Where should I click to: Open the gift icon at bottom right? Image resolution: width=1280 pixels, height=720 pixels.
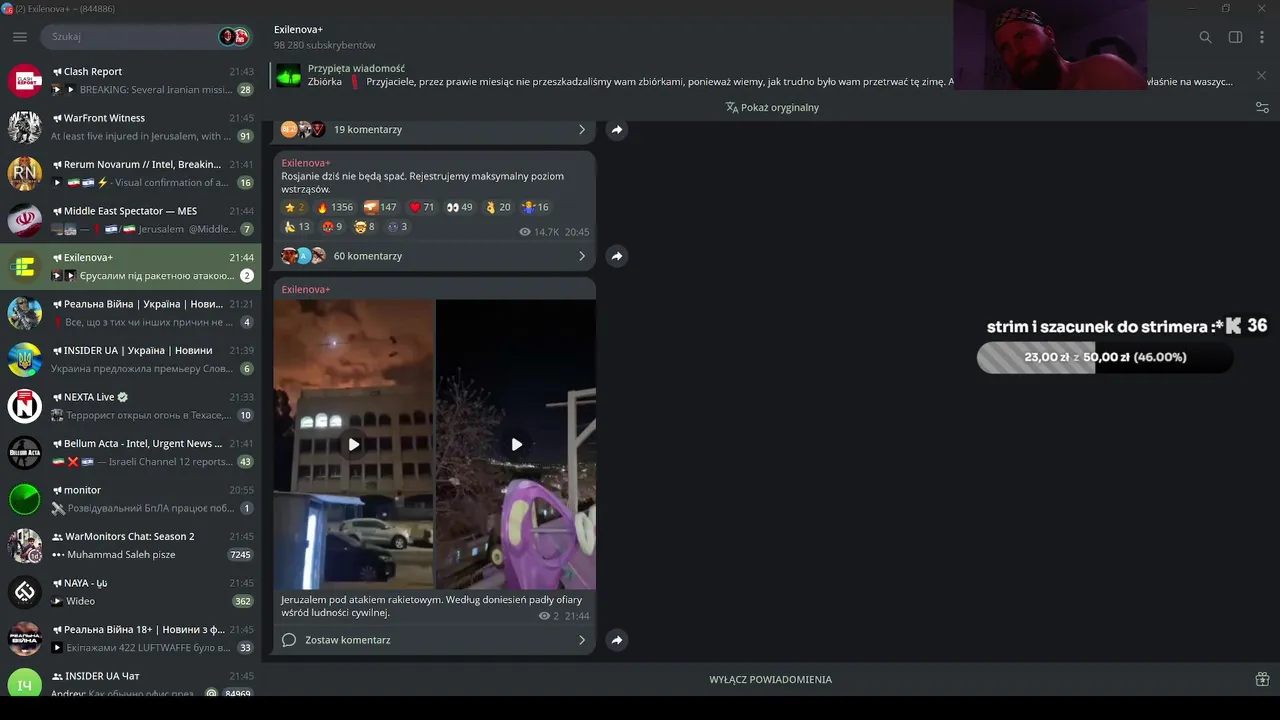point(1262,680)
